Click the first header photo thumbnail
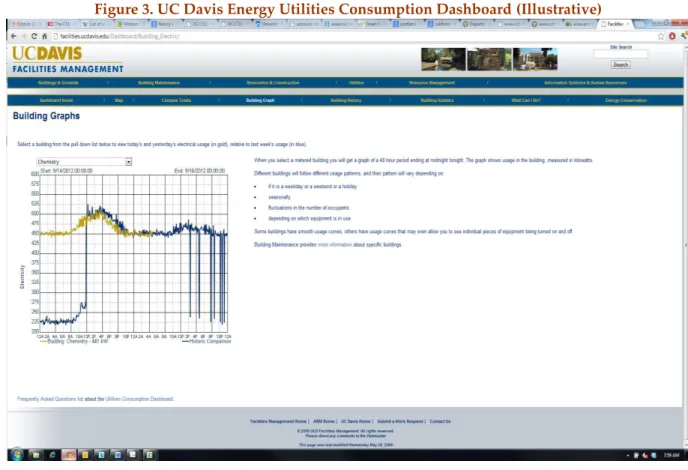 point(443,59)
